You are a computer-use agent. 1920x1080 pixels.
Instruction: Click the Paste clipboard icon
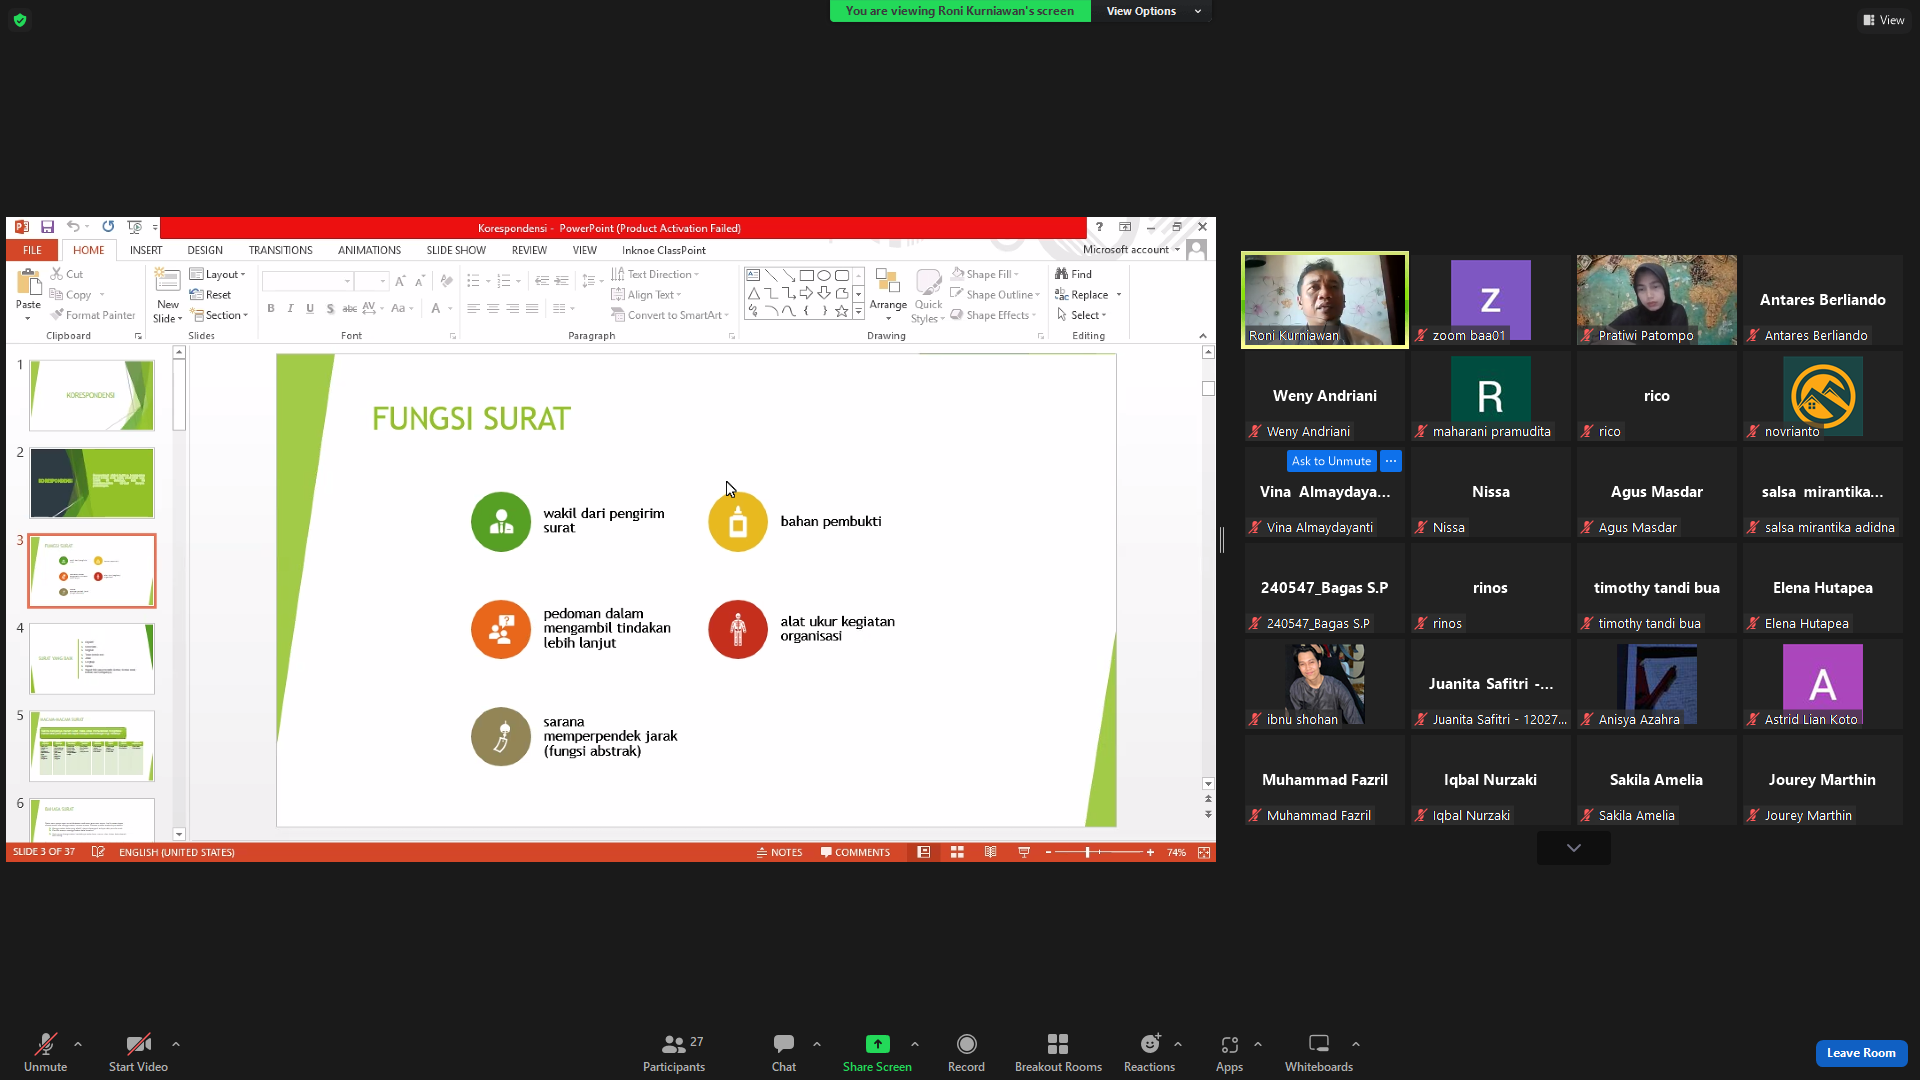[28, 284]
